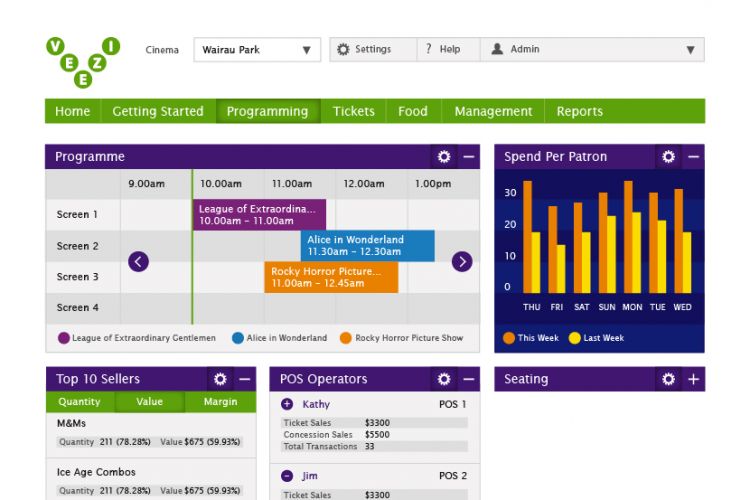Select the Alice in Wonderland session block
The width and height of the screenshot is (750, 500).
tap(368, 245)
